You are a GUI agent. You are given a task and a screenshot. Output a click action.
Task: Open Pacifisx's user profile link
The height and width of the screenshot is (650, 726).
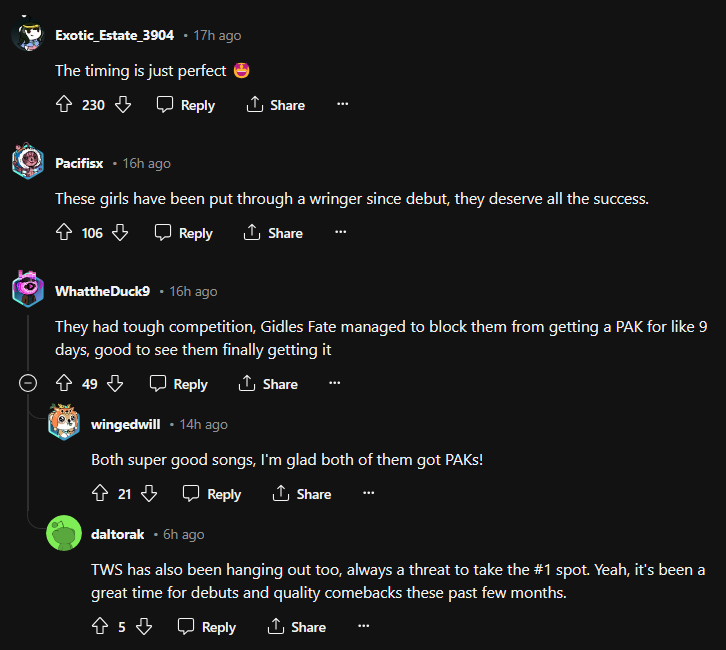(79, 163)
